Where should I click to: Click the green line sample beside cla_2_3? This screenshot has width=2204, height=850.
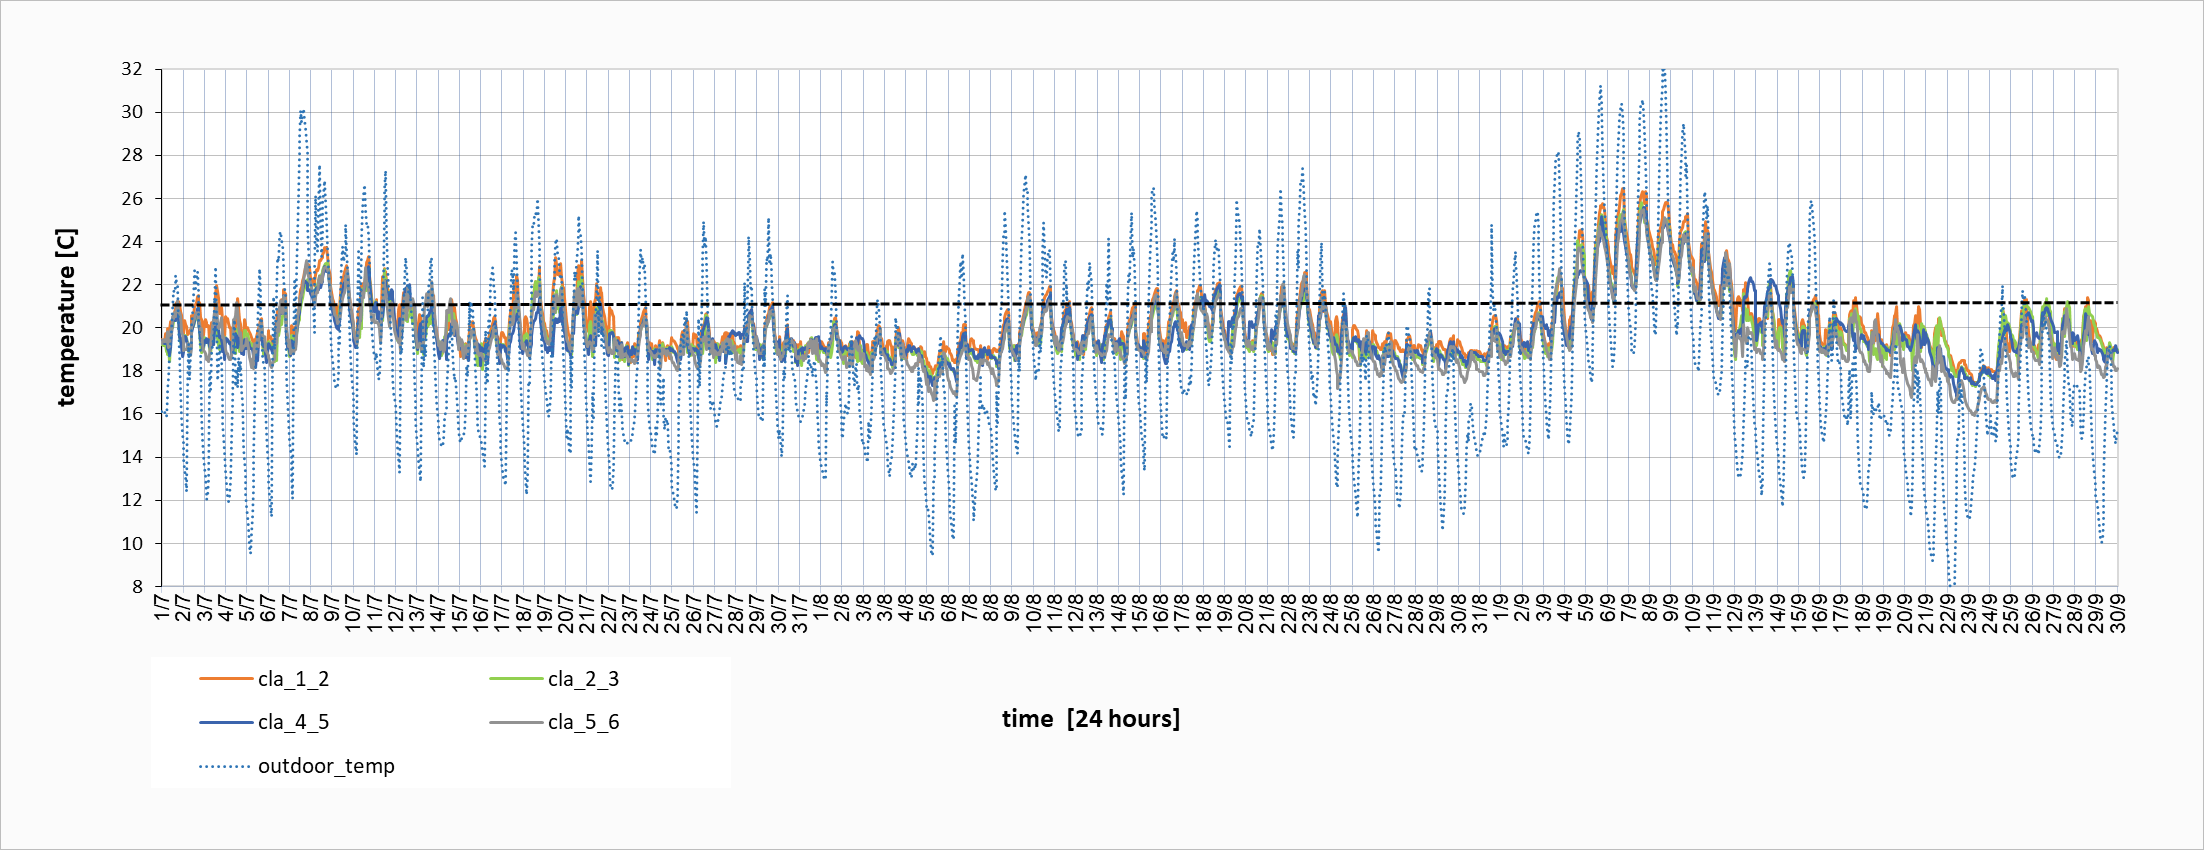click(515, 679)
